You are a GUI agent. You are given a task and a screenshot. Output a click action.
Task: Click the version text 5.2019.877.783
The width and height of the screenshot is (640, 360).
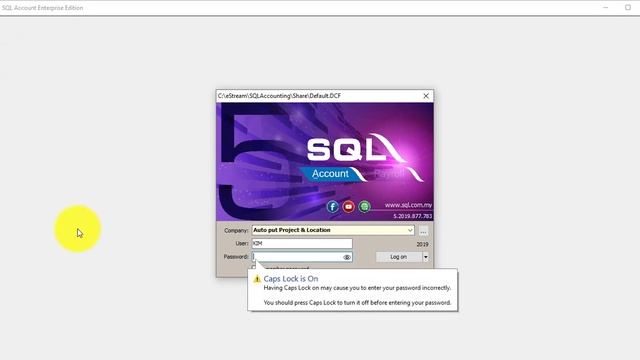click(x=413, y=216)
